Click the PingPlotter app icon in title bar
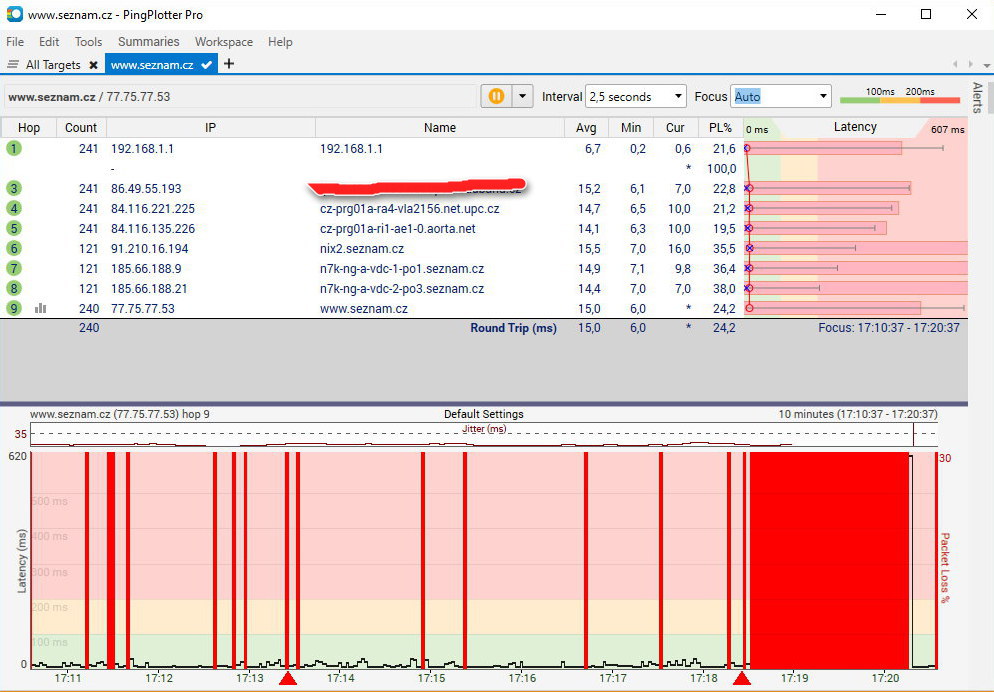 [14, 15]
